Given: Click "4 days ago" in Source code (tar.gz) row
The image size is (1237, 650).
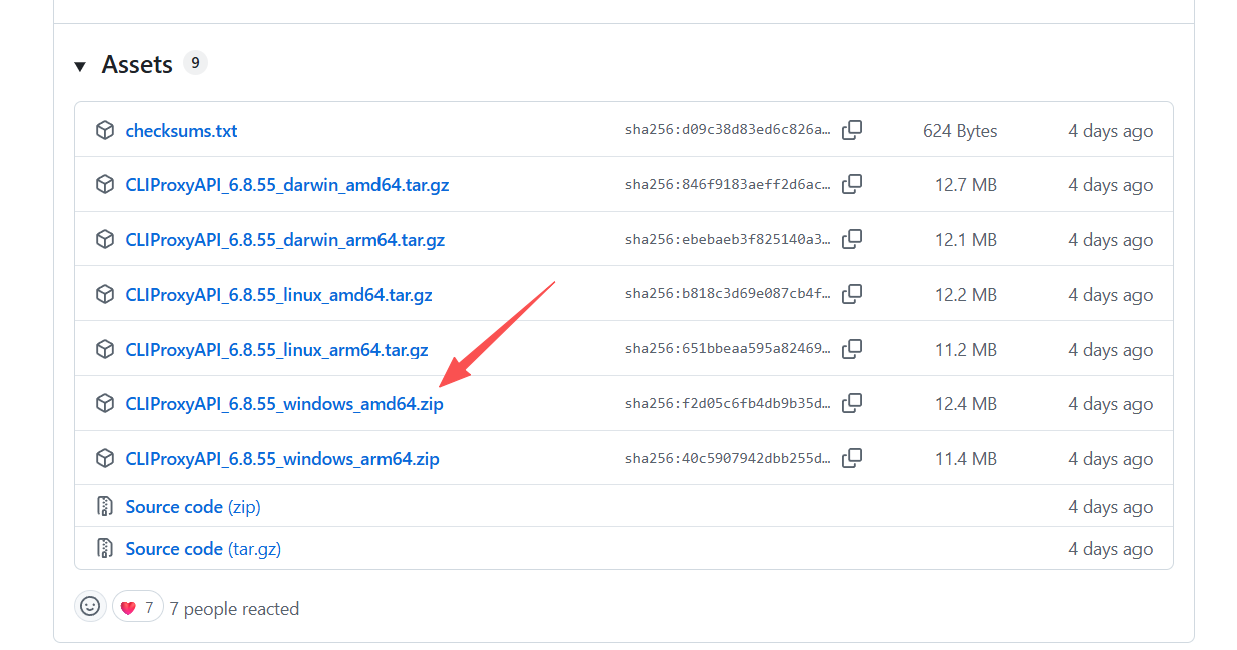Looking at the screenshot, I should click(1110, 549).
